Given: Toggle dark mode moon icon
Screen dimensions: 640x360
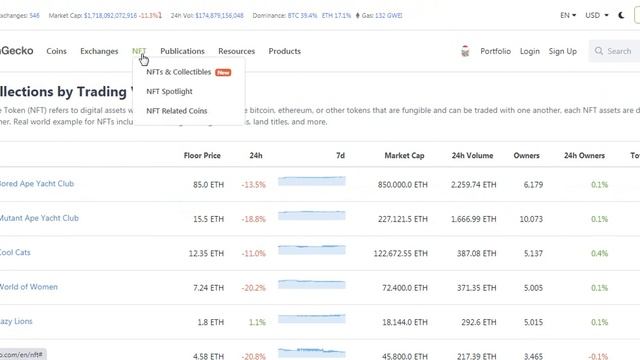Looking at the screenshot, I should coord(621,16).
